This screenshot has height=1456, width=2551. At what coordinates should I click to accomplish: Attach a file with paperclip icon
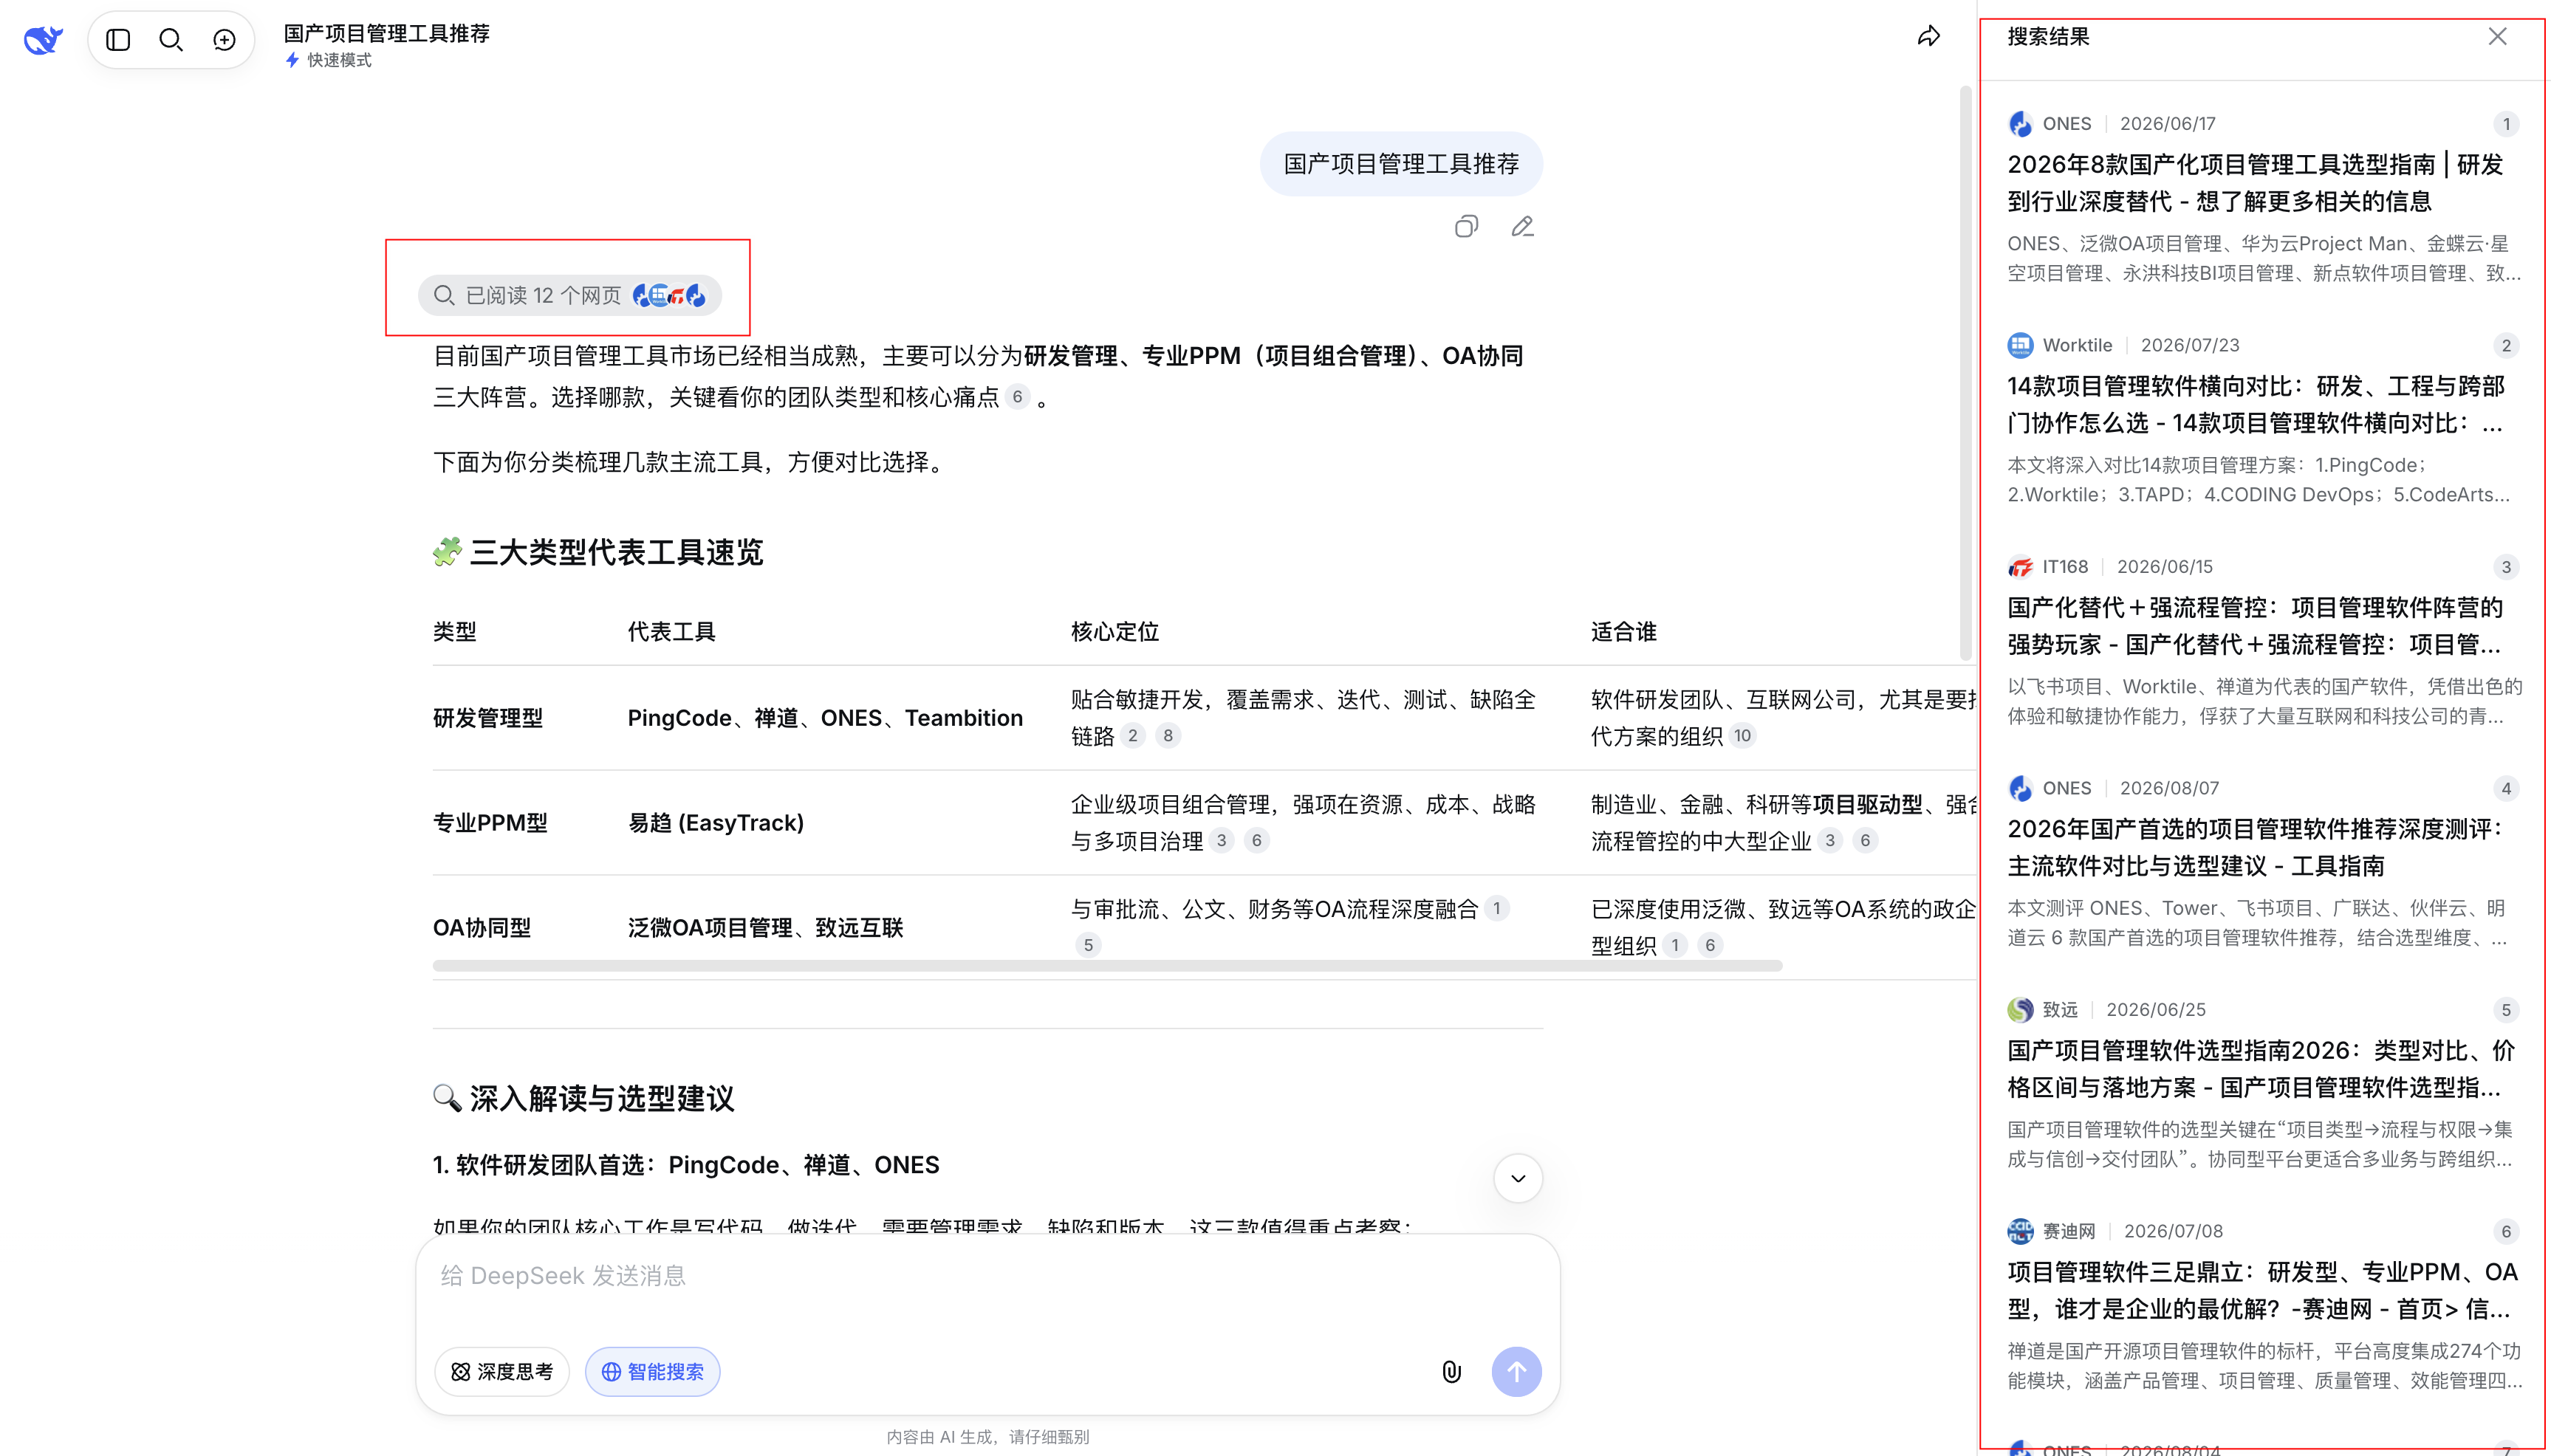coord(1452,1372)
